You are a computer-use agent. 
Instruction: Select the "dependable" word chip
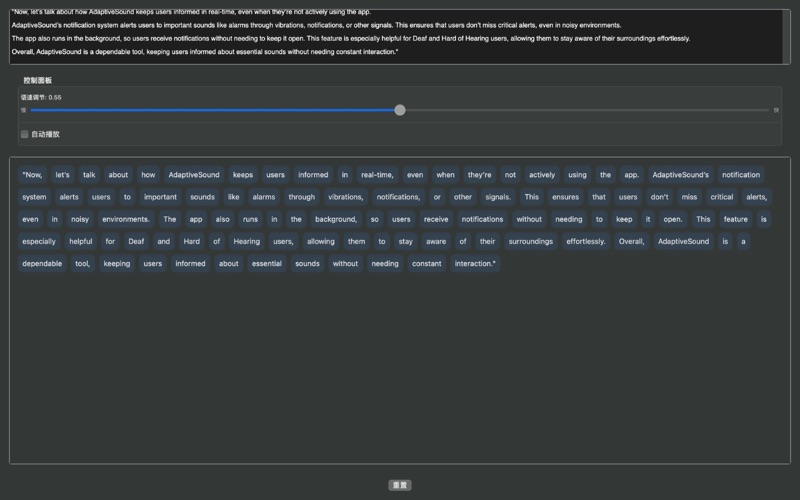coord(42,264)
